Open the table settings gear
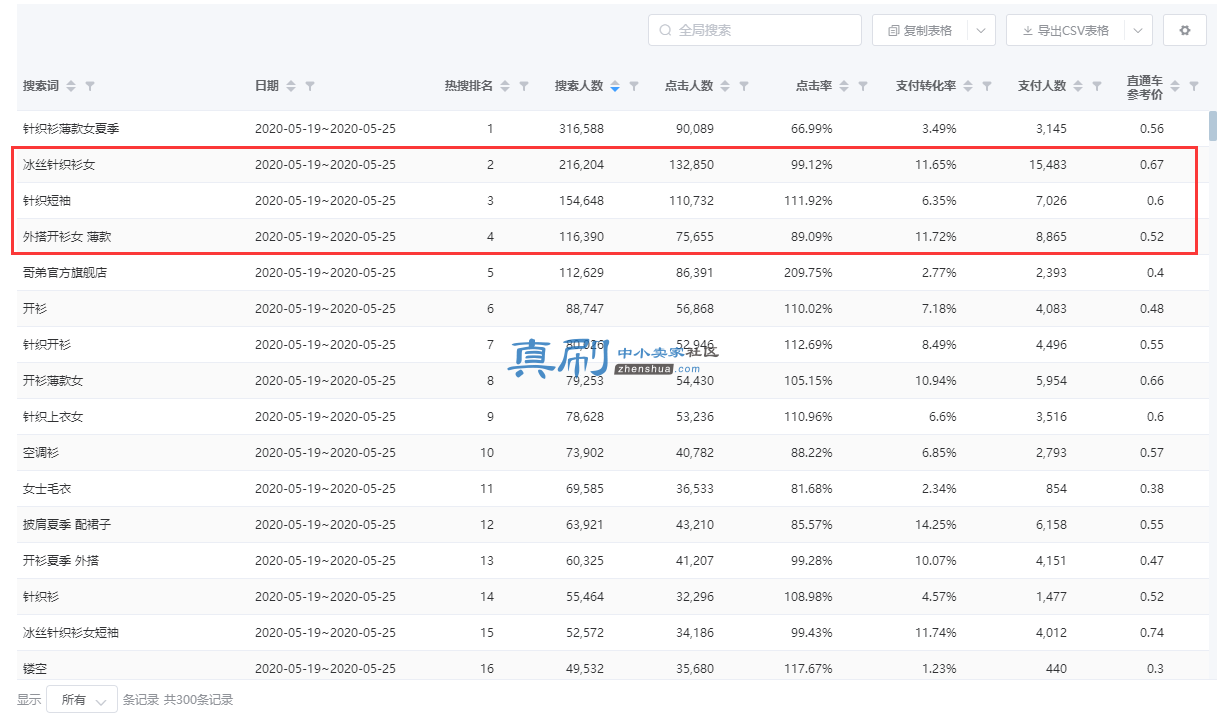 coord(1185,30)
